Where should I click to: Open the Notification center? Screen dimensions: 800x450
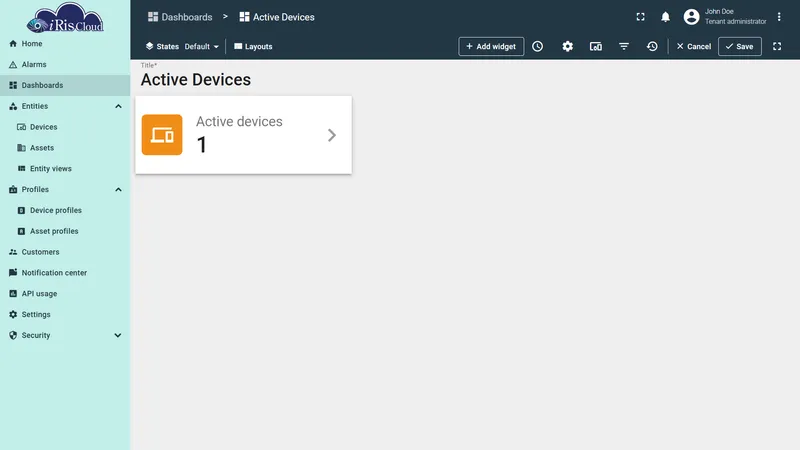[x=65, y=273]
